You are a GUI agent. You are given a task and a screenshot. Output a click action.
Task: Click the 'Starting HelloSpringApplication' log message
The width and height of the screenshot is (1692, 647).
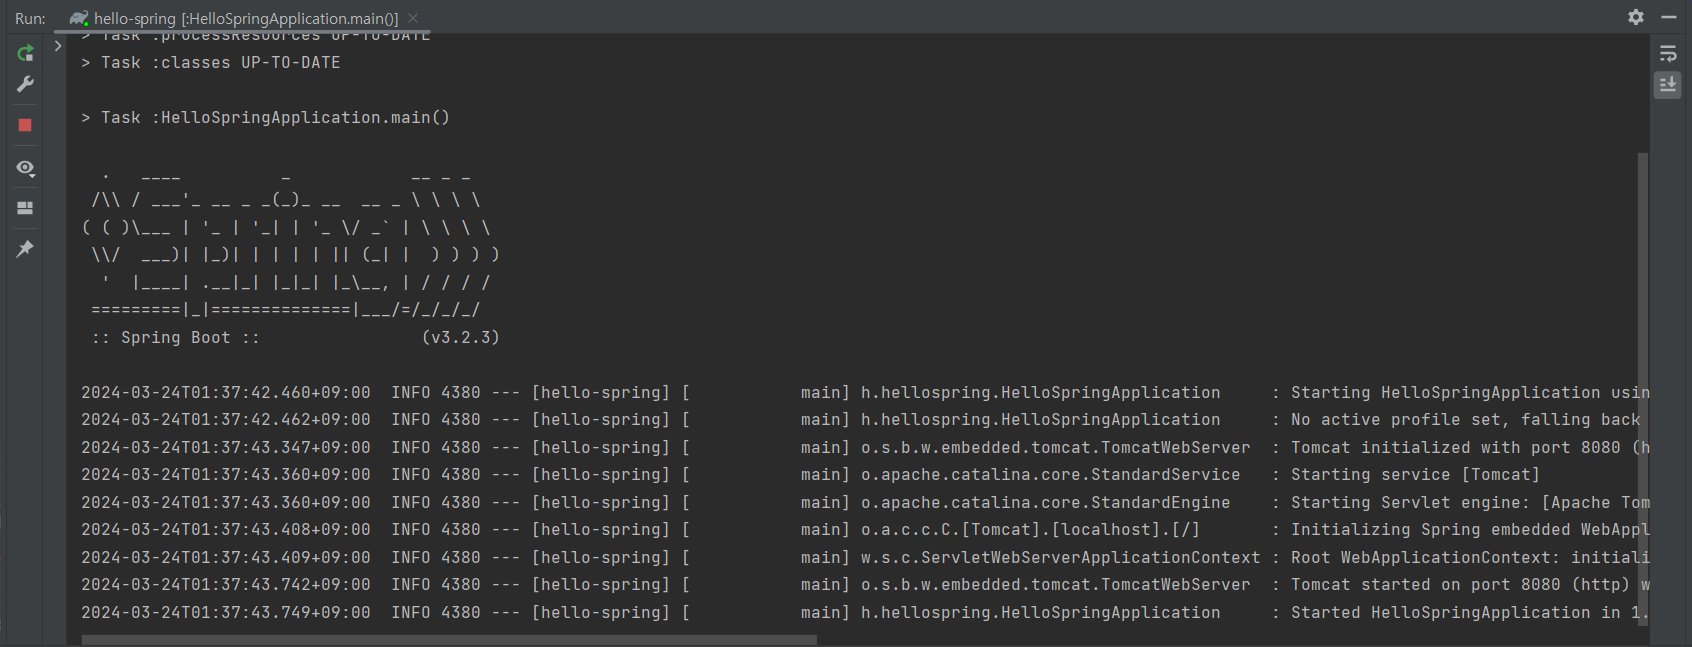tap(1470, 393)
